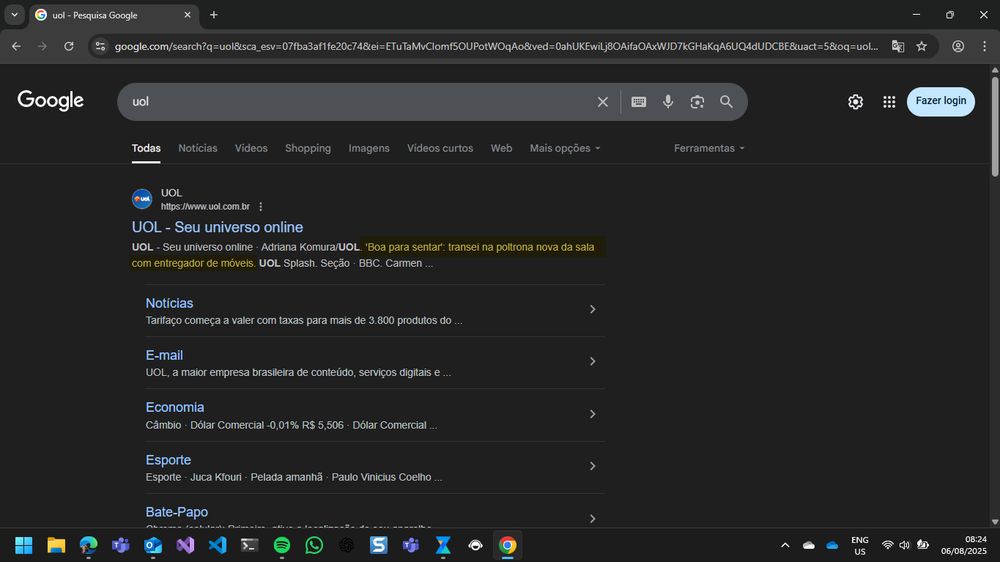Open the Bate-Papo sitelink
This screenshot has height=562, width=1000.
pyautogui.click(x=177, y=512)
